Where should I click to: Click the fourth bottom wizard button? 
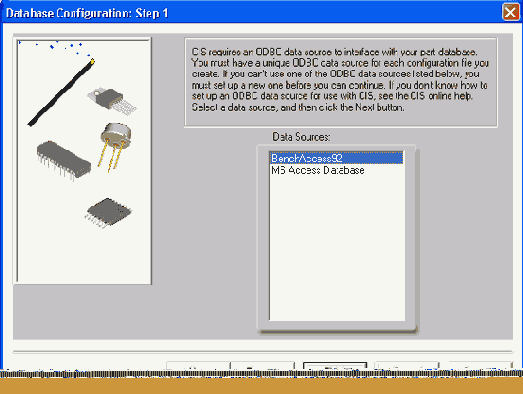pos(407,366)
